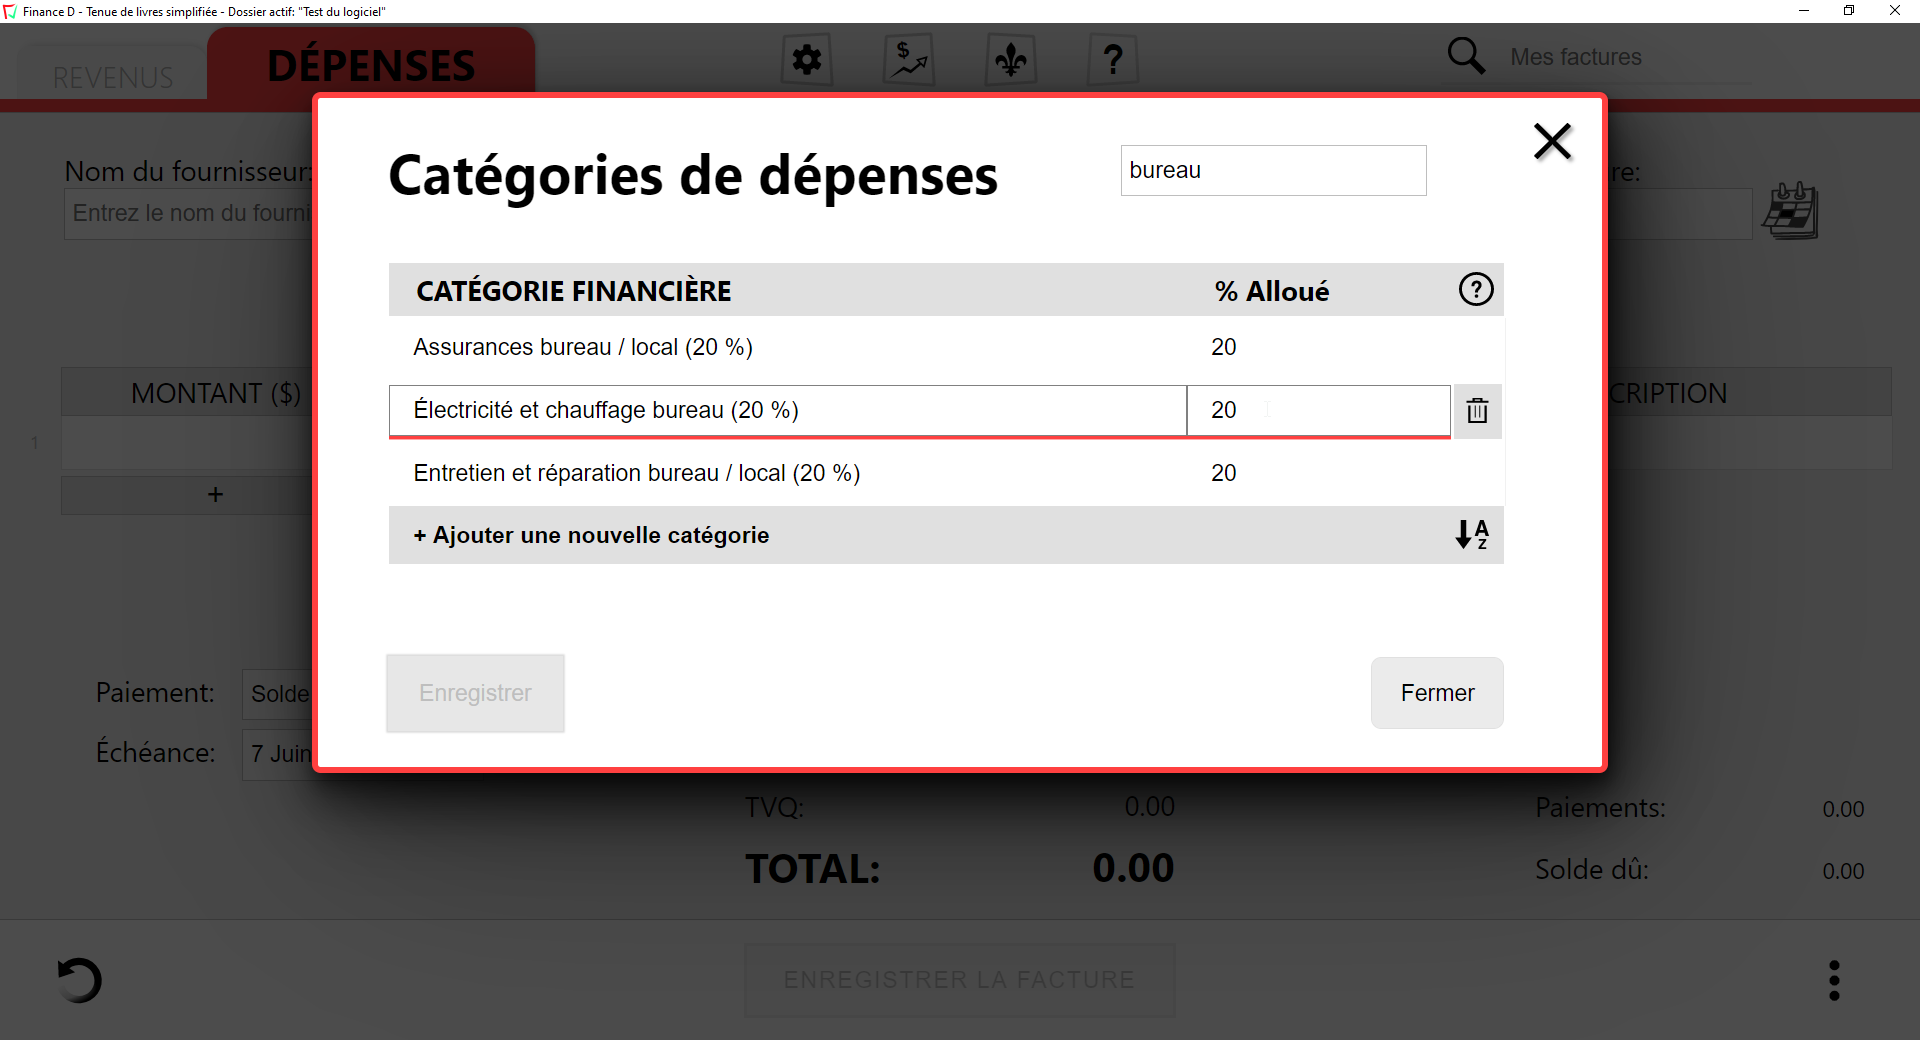Click the 20 value for Assurances bureau

click(x=1224, y=347)
